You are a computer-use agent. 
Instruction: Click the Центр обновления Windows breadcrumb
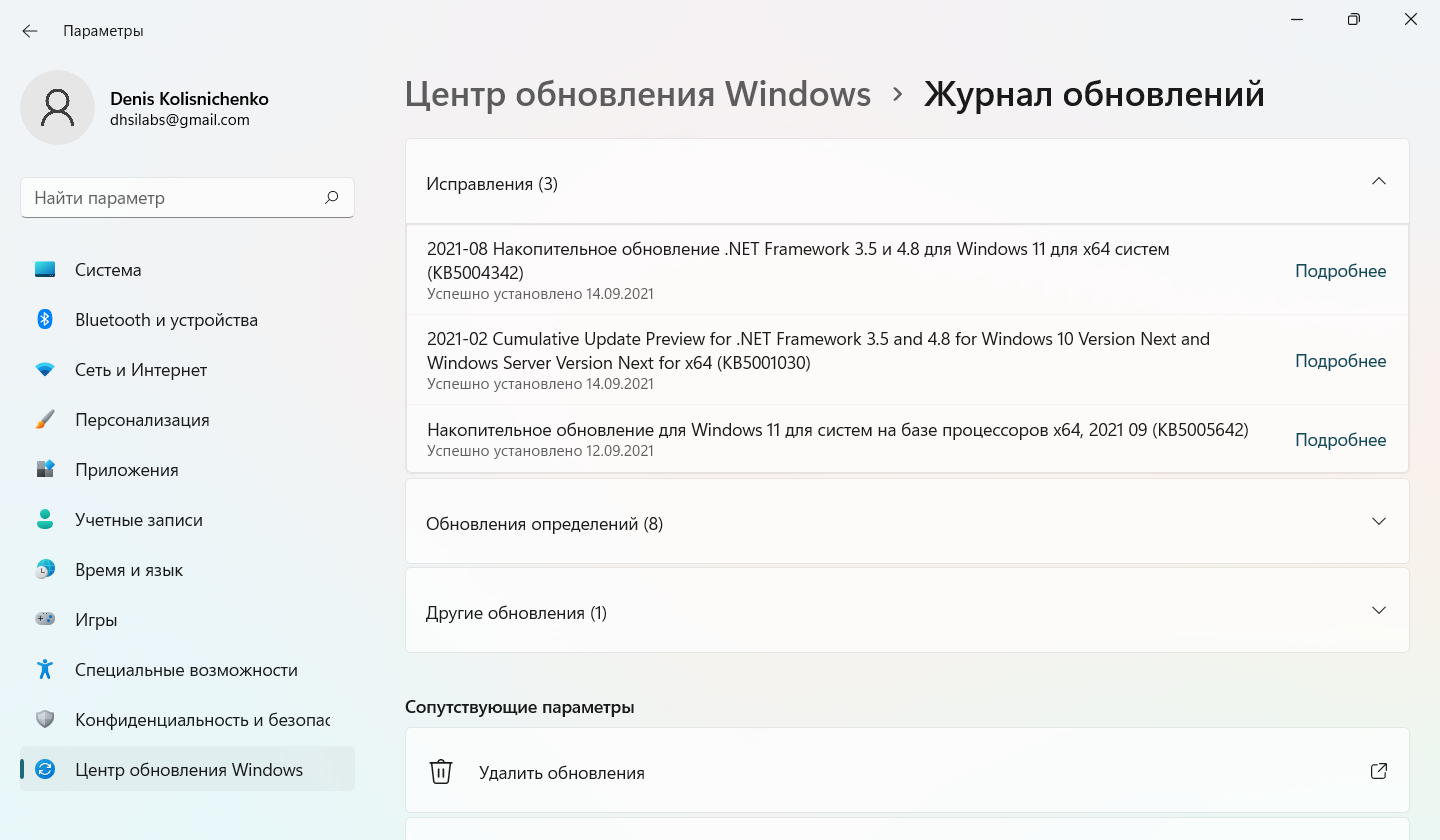[638, 94]
